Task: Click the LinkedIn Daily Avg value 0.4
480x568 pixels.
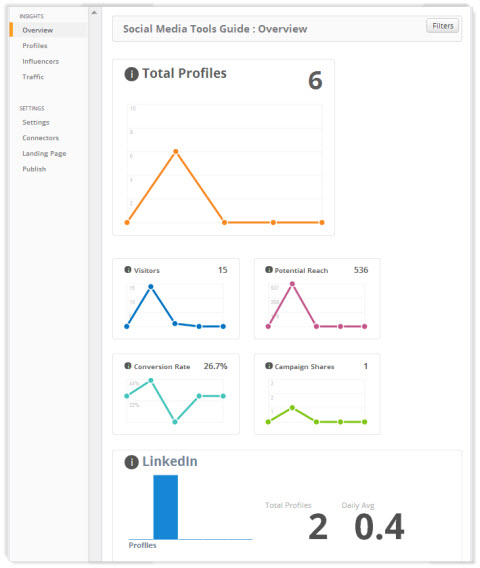Action: click(379, 526)
